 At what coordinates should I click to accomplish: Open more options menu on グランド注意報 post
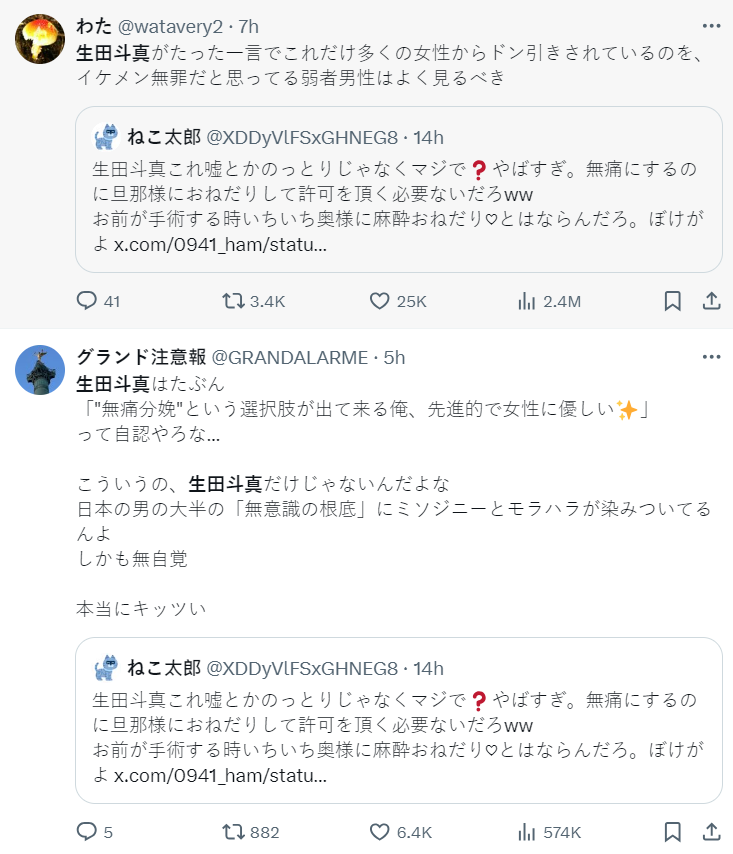[x=711, y=357]
